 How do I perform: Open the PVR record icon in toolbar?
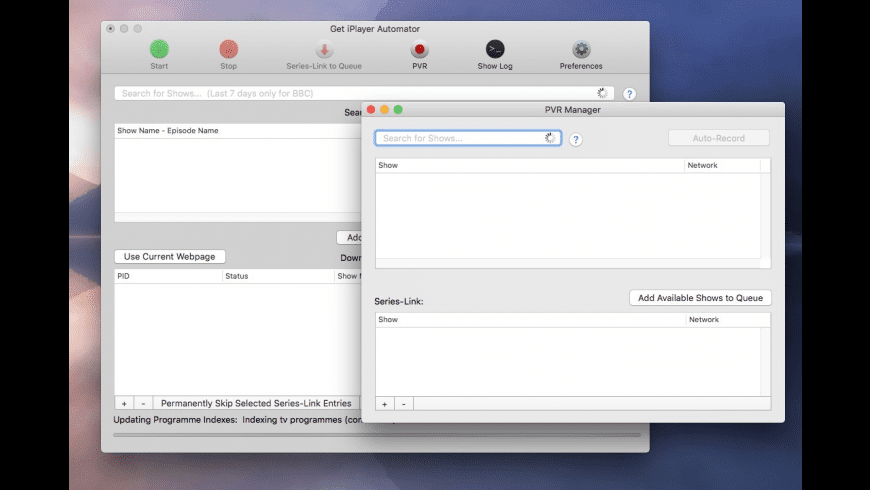[x=419, y=49]
